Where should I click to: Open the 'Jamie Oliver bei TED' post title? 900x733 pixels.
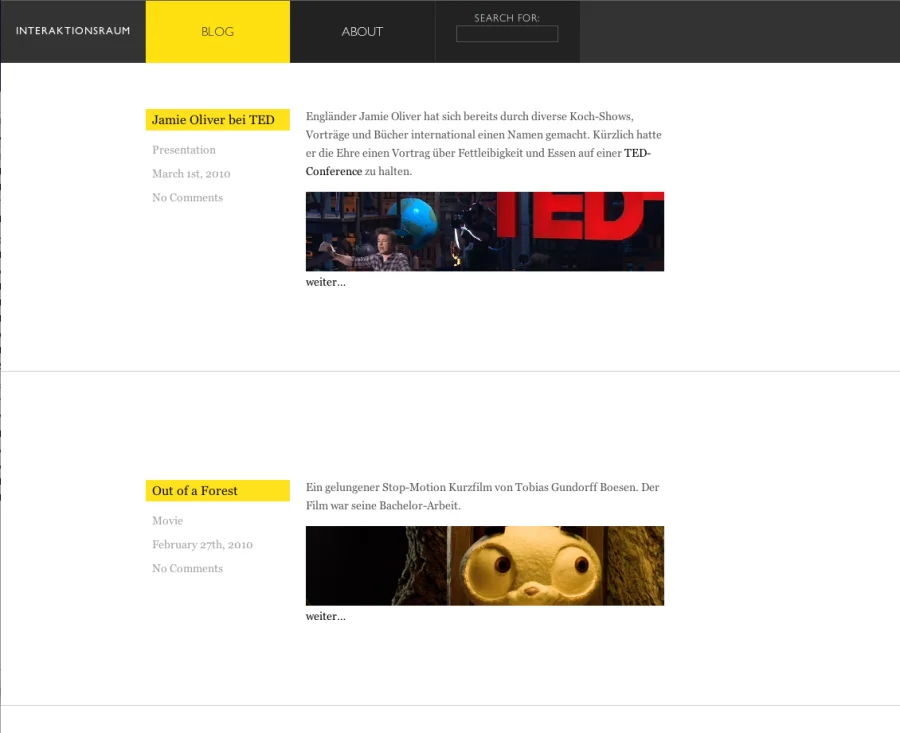(213, 120)
